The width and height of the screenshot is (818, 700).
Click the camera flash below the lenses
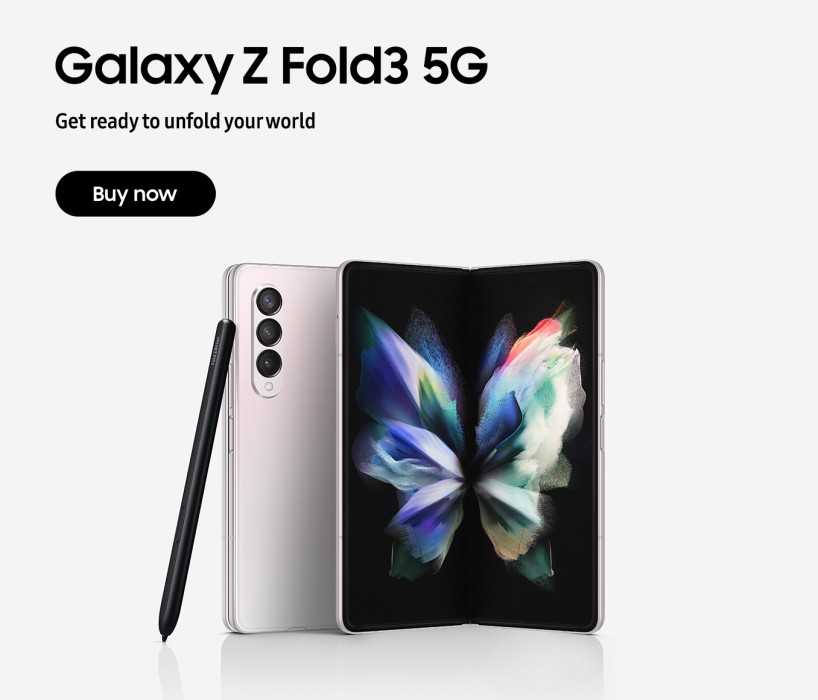[x=269, y=387]
